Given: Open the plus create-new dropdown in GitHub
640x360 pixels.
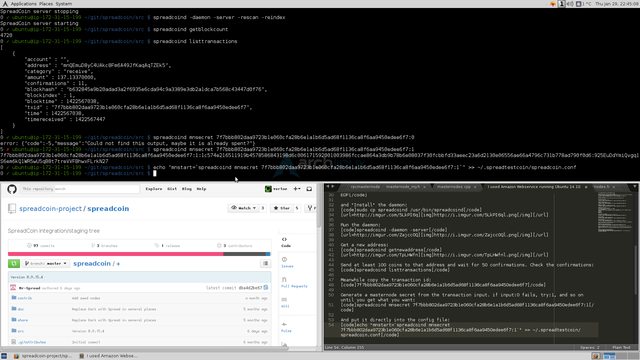Looking at the screenshot, I should pos(297,189).
